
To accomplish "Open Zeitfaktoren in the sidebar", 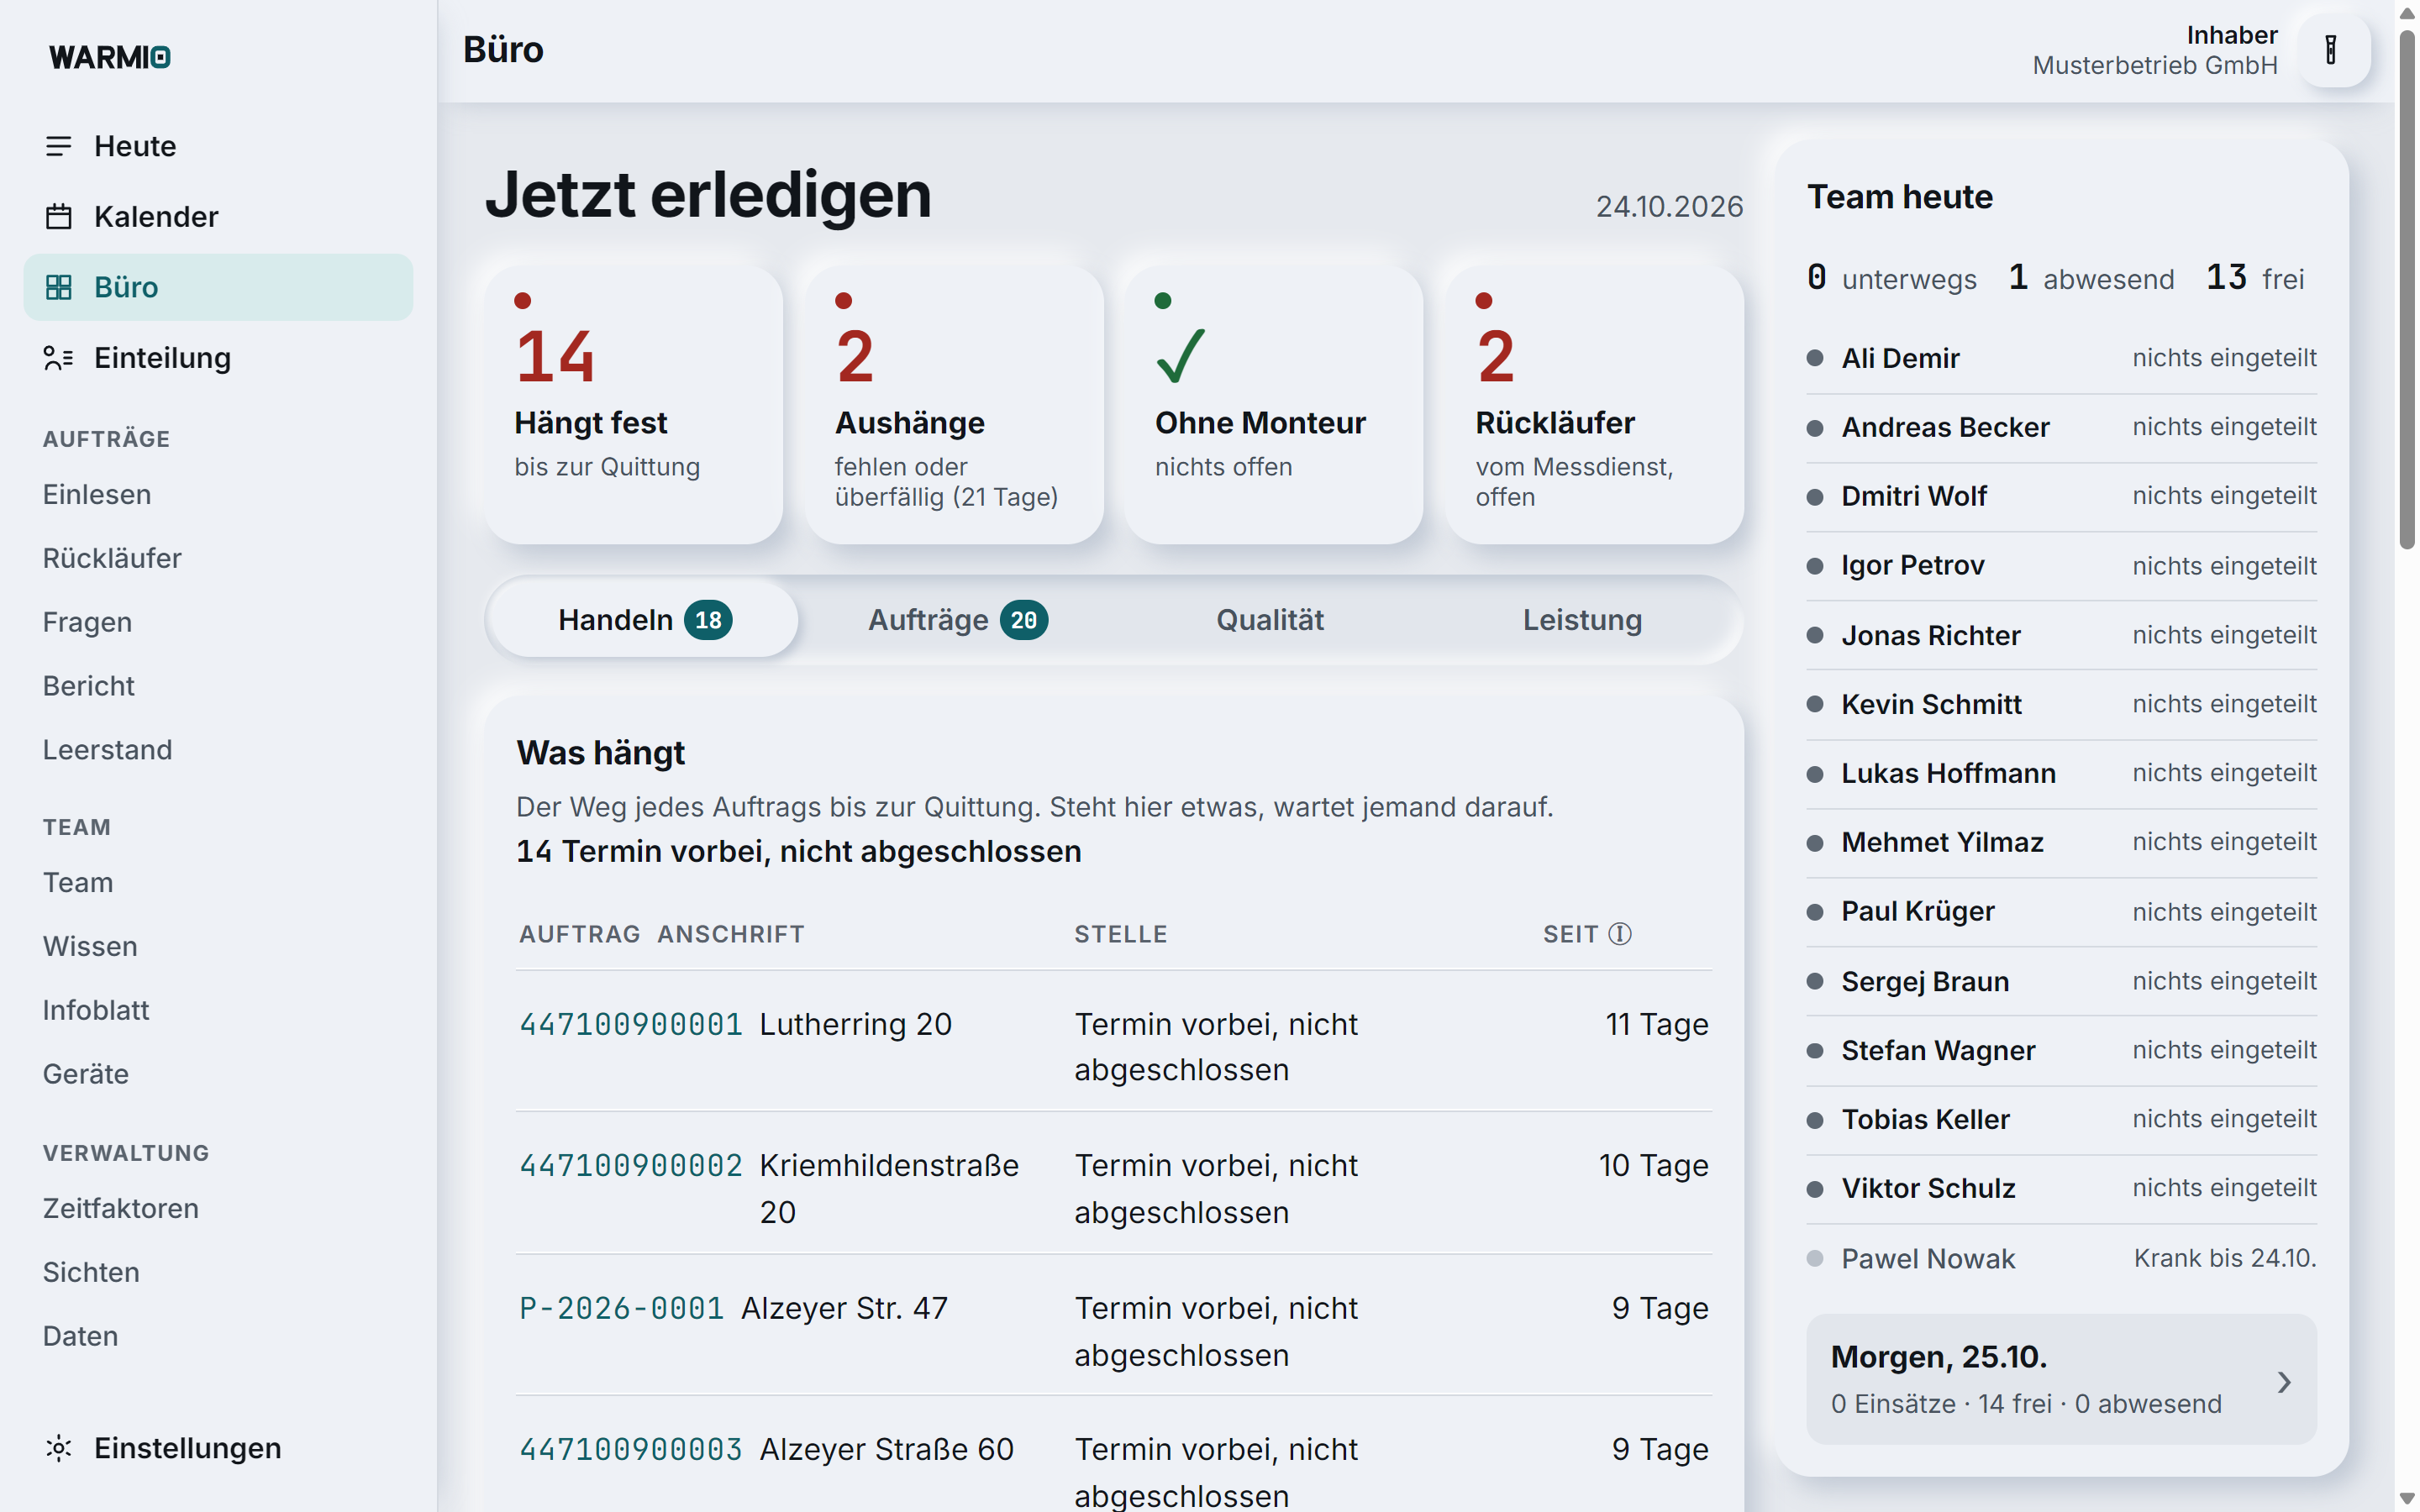I will coord(120,1208).
